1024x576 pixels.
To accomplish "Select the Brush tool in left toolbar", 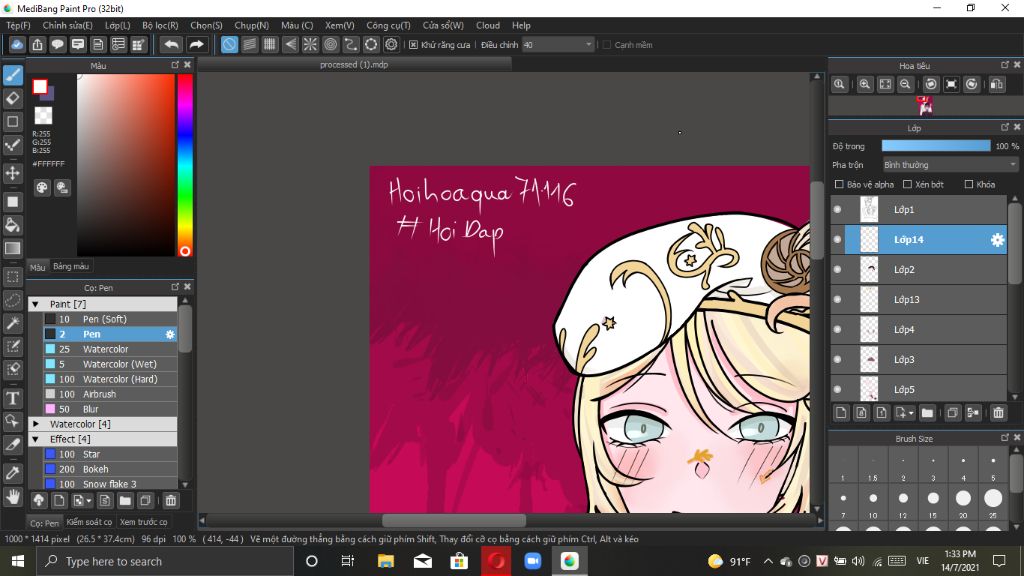I will point(12,75).
